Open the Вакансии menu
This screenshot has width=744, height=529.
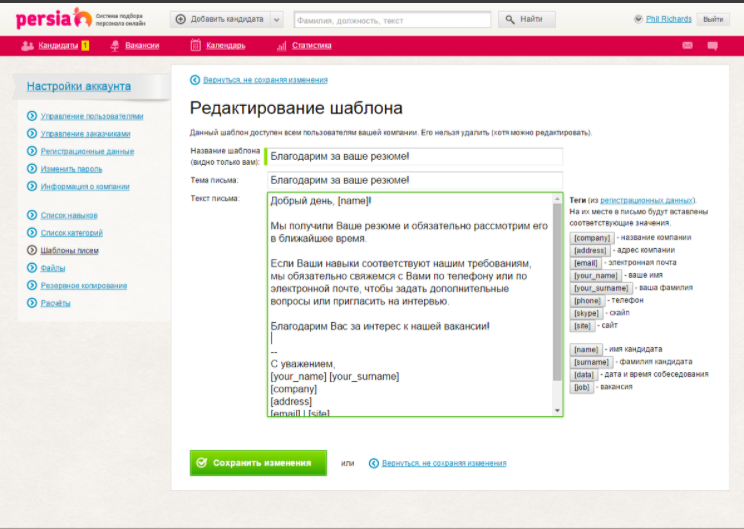(x=142, y=46)
